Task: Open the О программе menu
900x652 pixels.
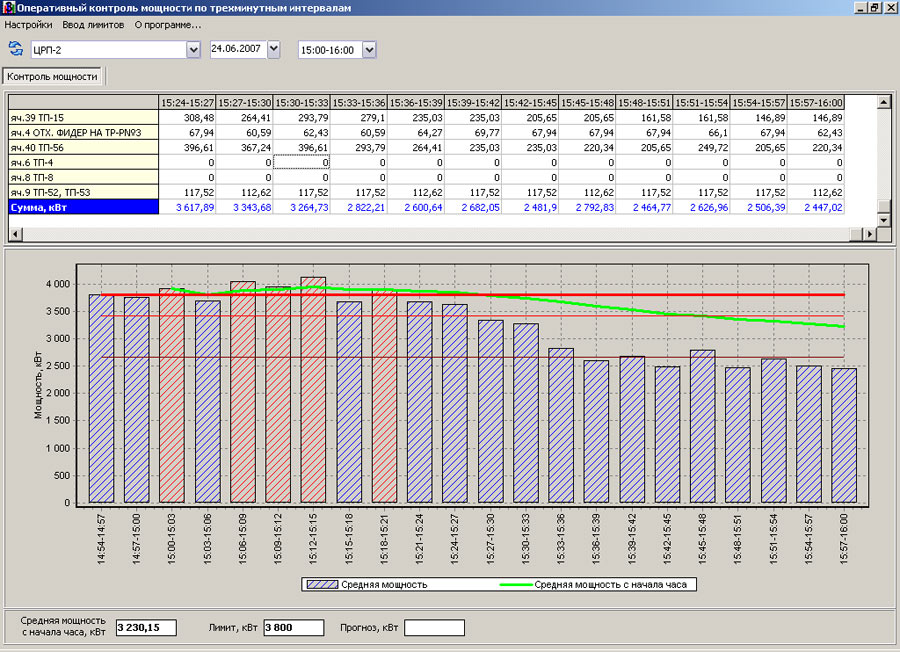Action: point(167,24)
